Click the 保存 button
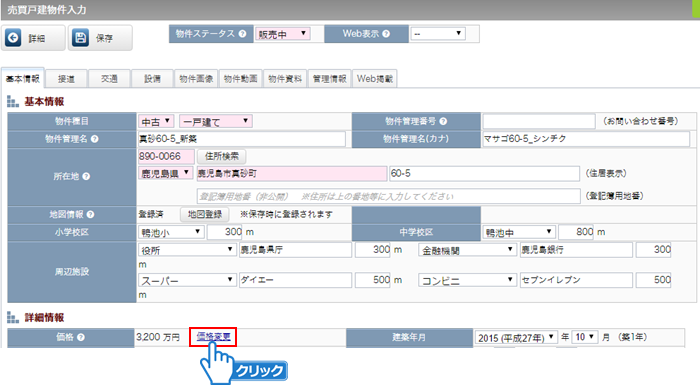Image resolution: width=700 pixels, height=385 pixels. (x=100, y=38)
